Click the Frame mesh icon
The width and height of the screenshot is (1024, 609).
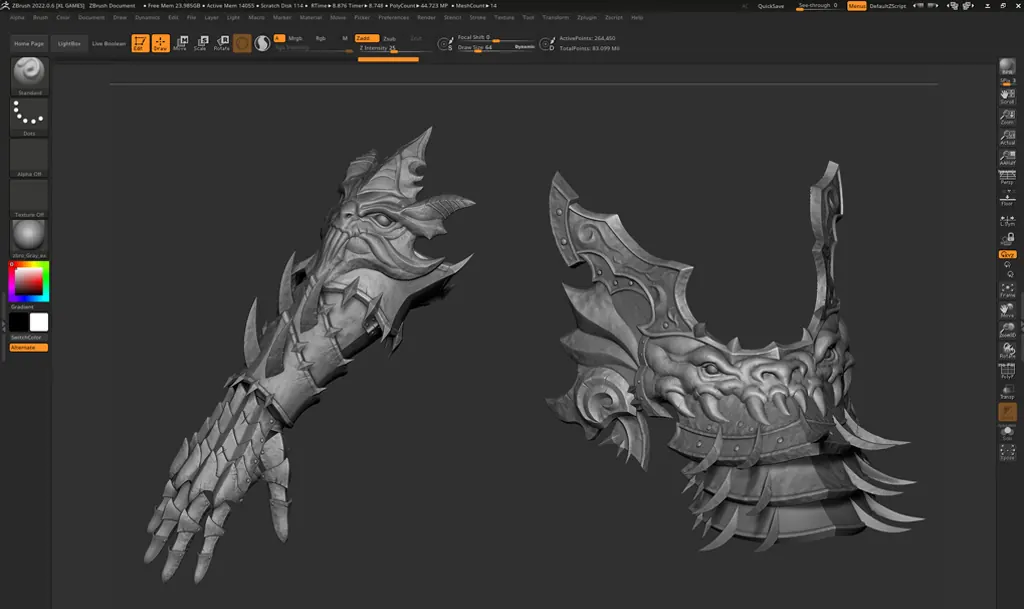click(x=1007, y=290)
